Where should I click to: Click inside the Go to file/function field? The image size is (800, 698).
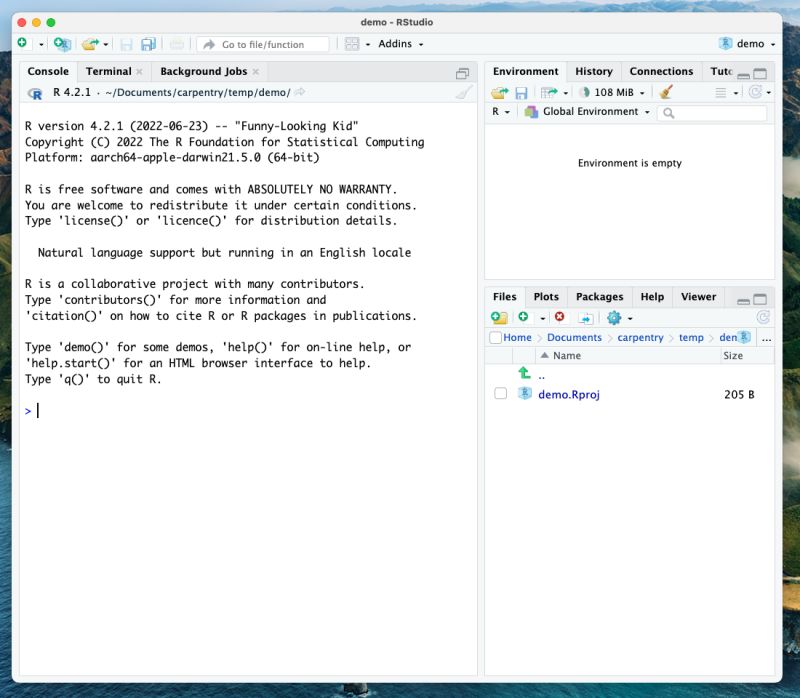pos(263,43)
